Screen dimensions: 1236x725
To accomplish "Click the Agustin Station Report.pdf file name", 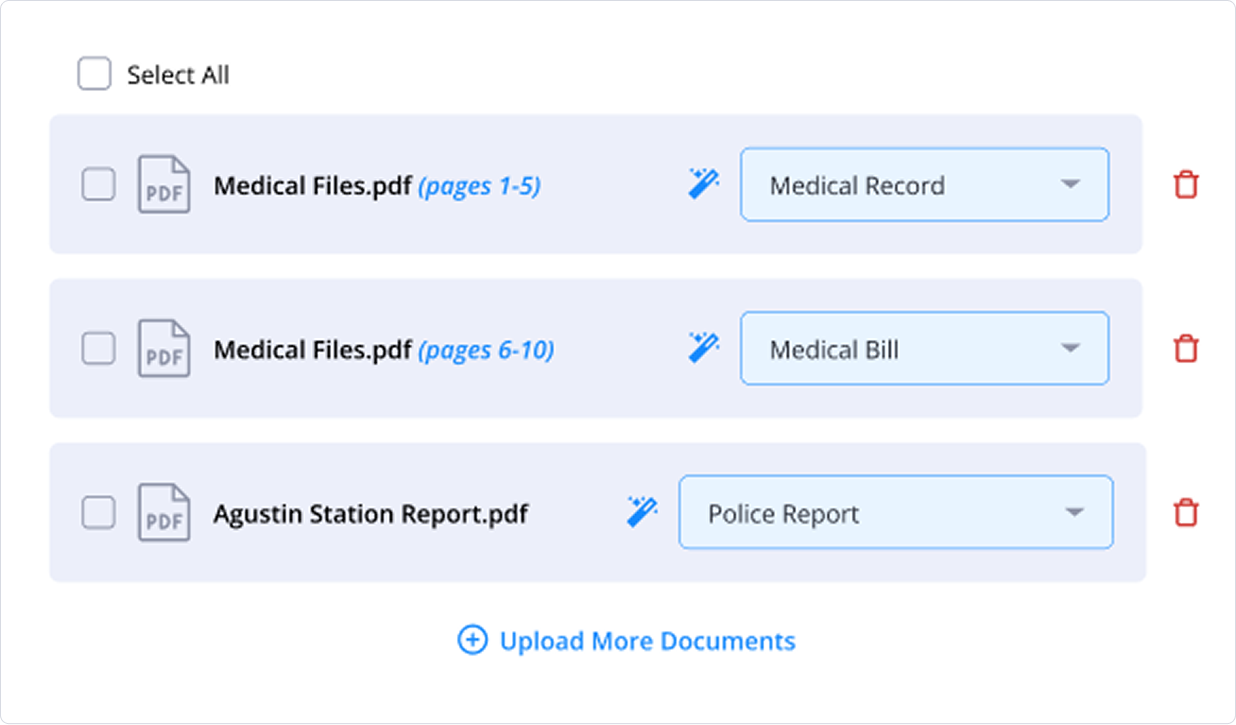I will tap(371, 514).
